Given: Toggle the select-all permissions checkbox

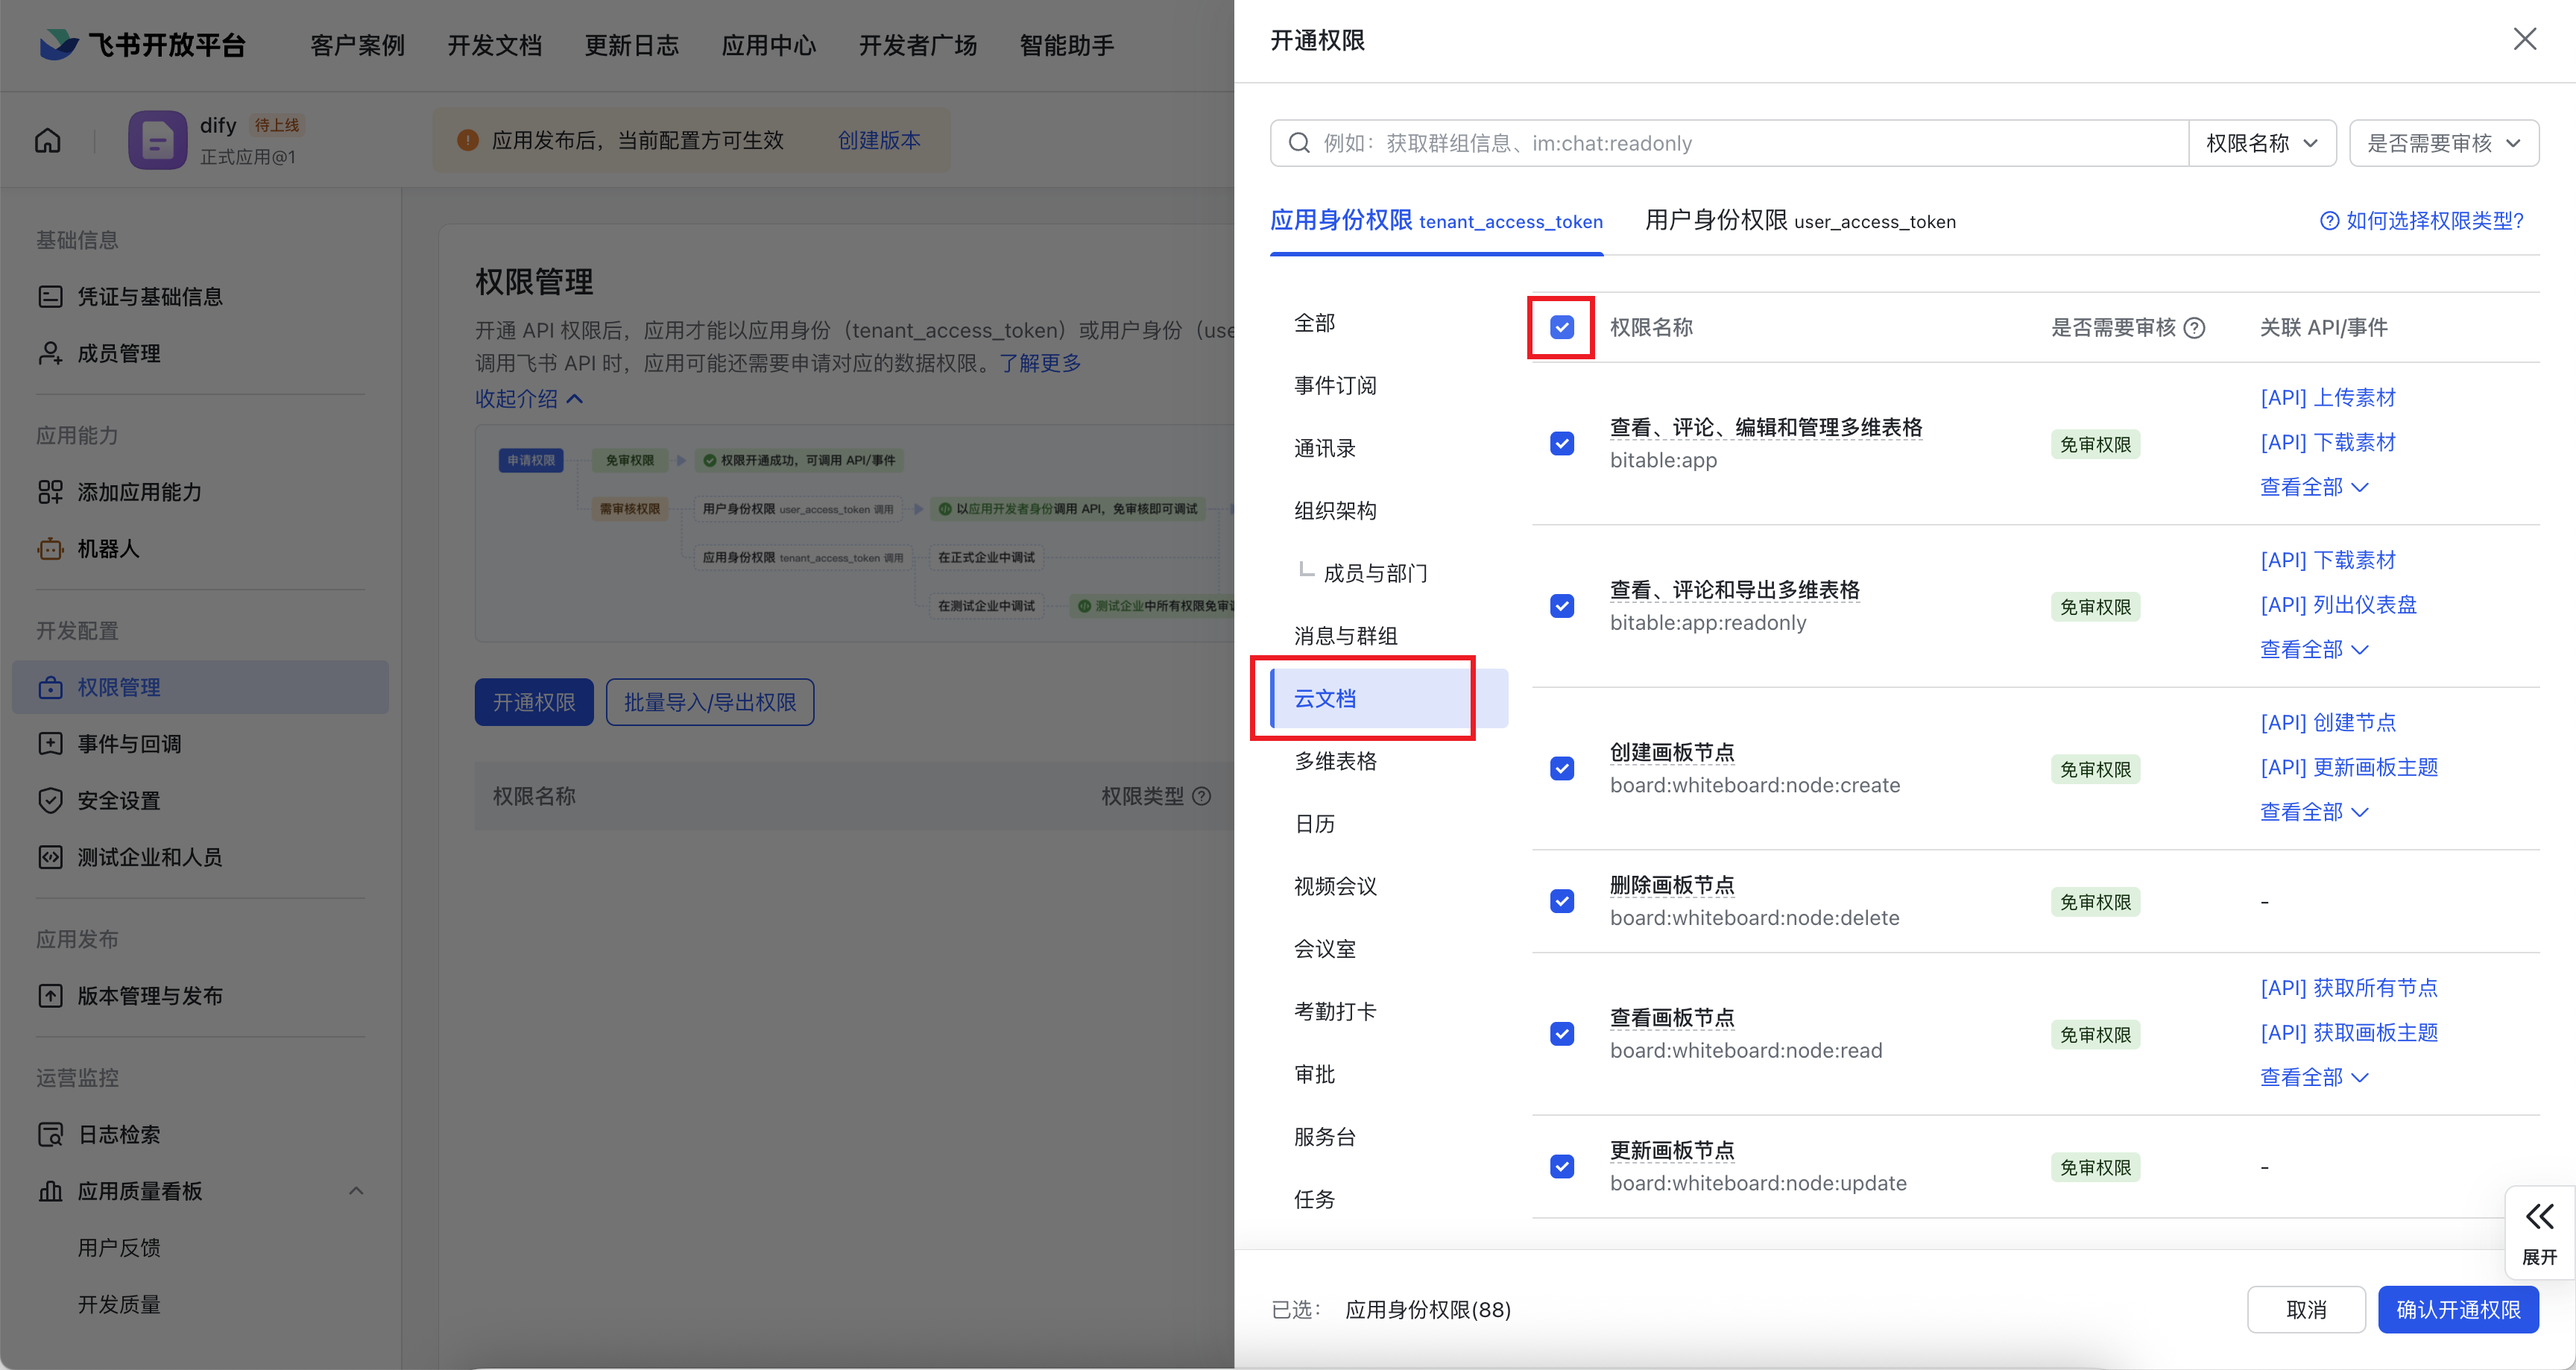Looking at the screenshot, I should tap(1562, 327).
